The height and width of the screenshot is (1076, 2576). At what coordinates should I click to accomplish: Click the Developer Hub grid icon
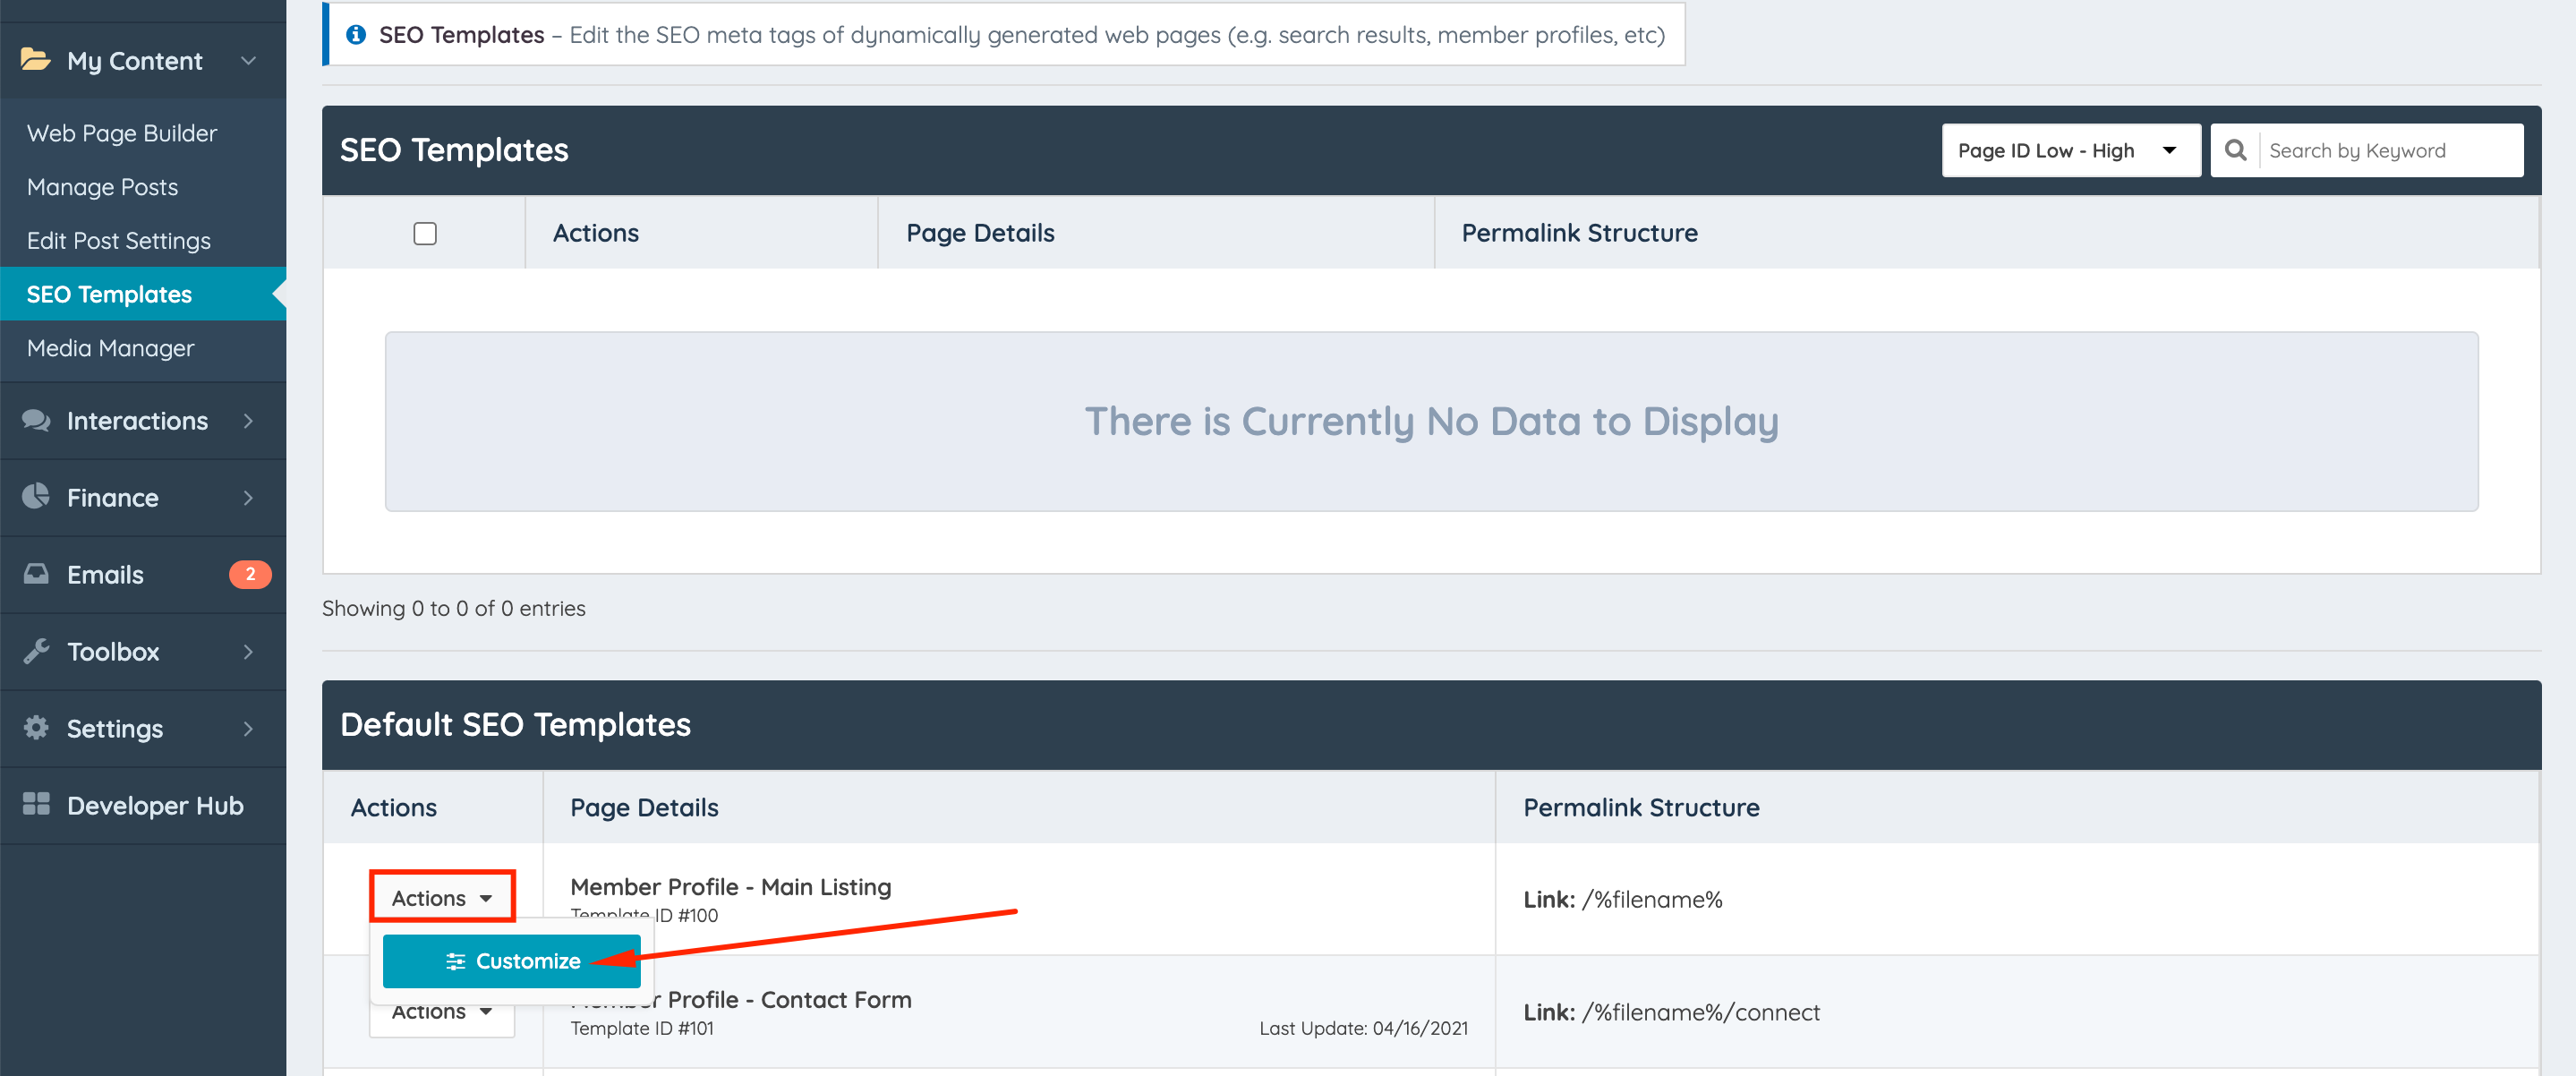click(x=36, y=805)
